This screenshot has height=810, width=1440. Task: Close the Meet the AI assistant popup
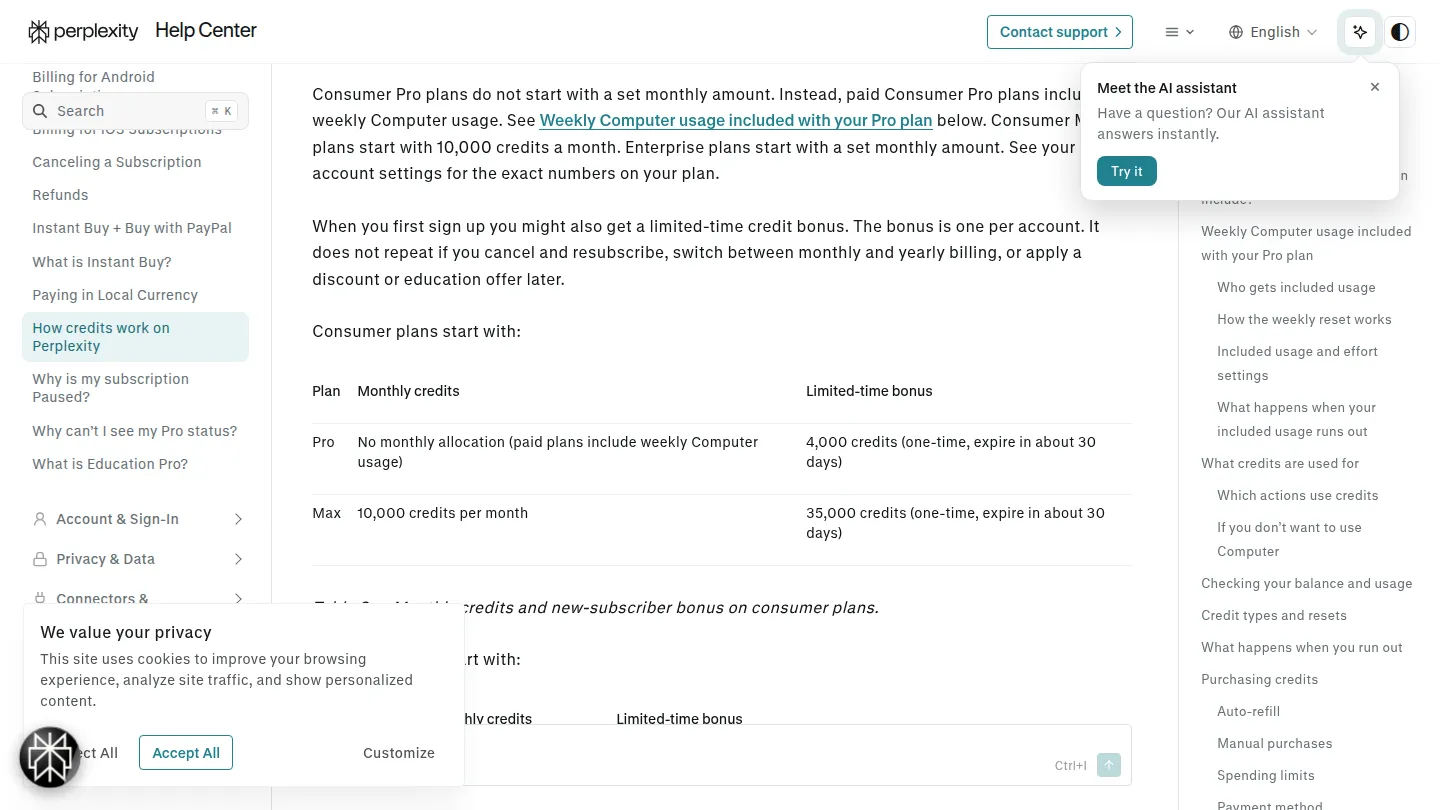pos(1375,87)
